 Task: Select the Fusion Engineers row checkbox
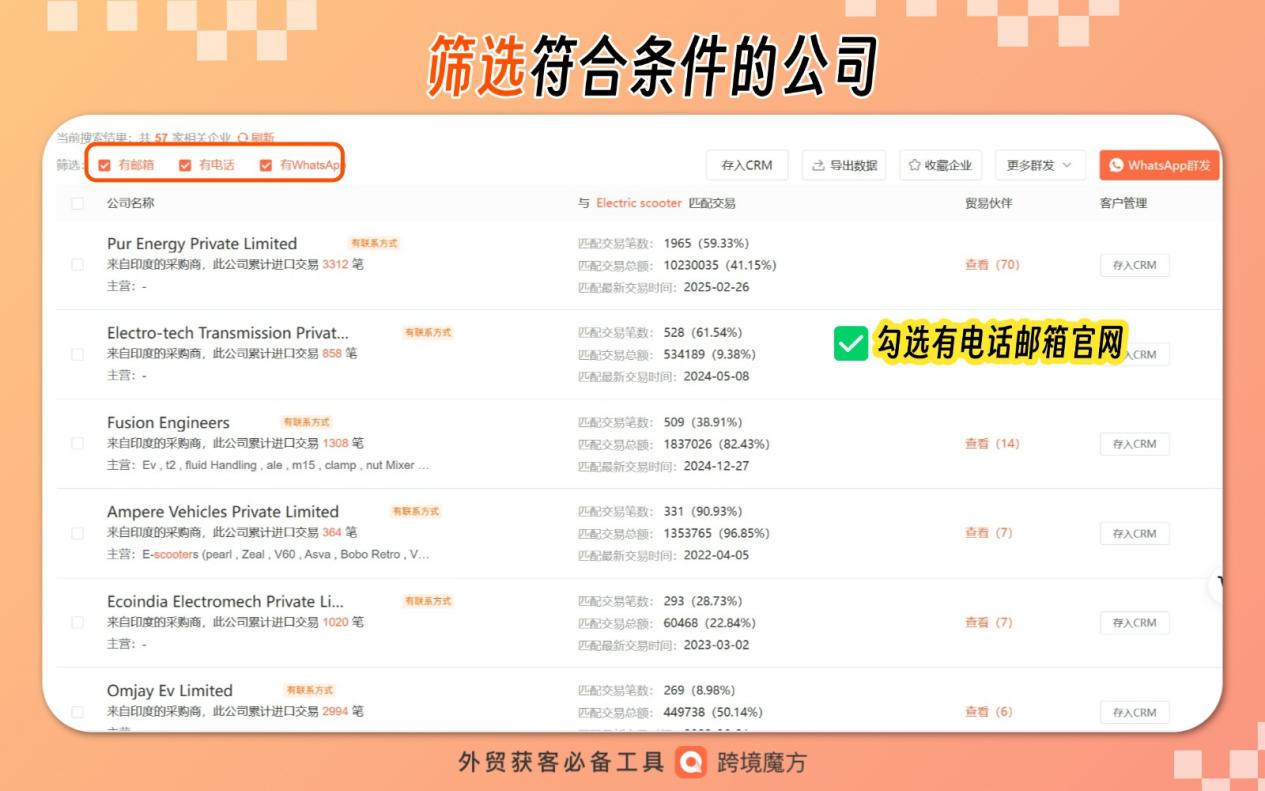[77, 443]
